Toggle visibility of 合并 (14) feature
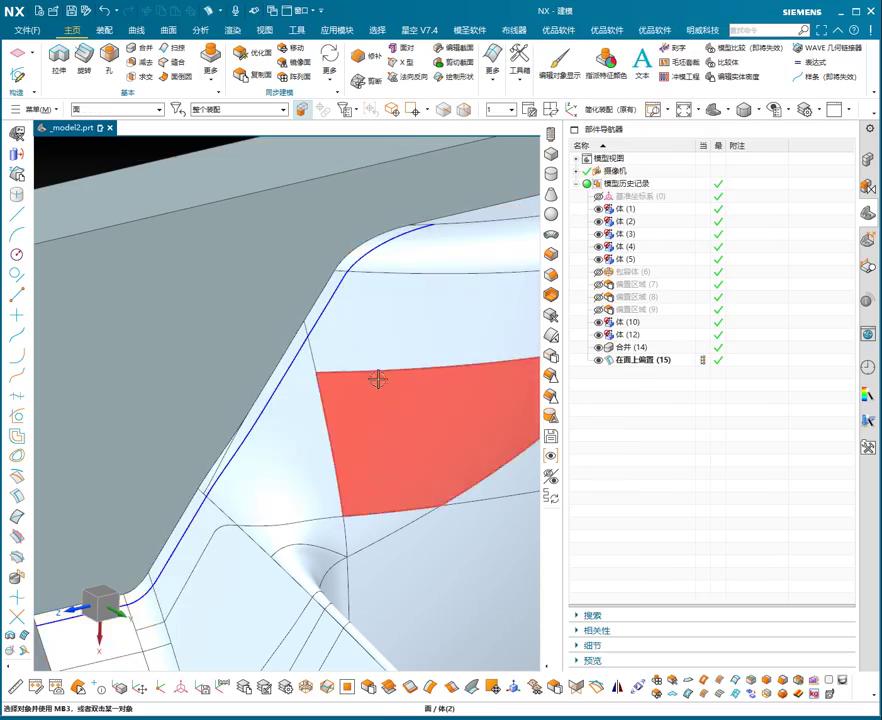Screen dimensions: 882x720 coord(599,347)
